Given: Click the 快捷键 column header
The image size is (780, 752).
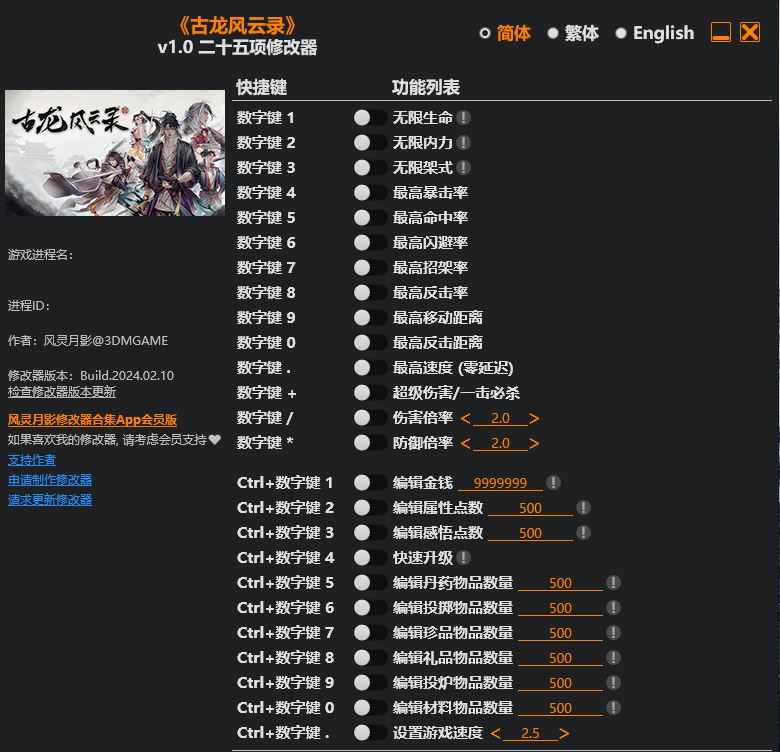Looking at the screenshot, I should [262, 87].
